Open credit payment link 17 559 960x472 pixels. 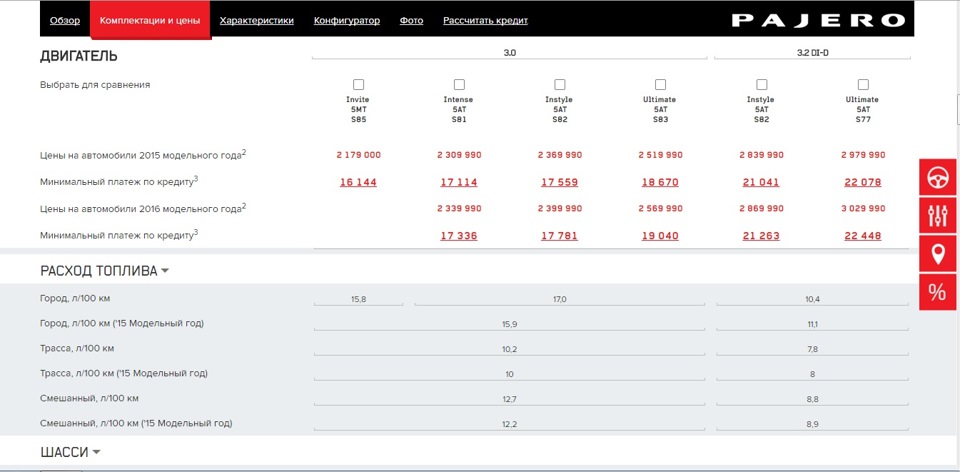point(560,182)
